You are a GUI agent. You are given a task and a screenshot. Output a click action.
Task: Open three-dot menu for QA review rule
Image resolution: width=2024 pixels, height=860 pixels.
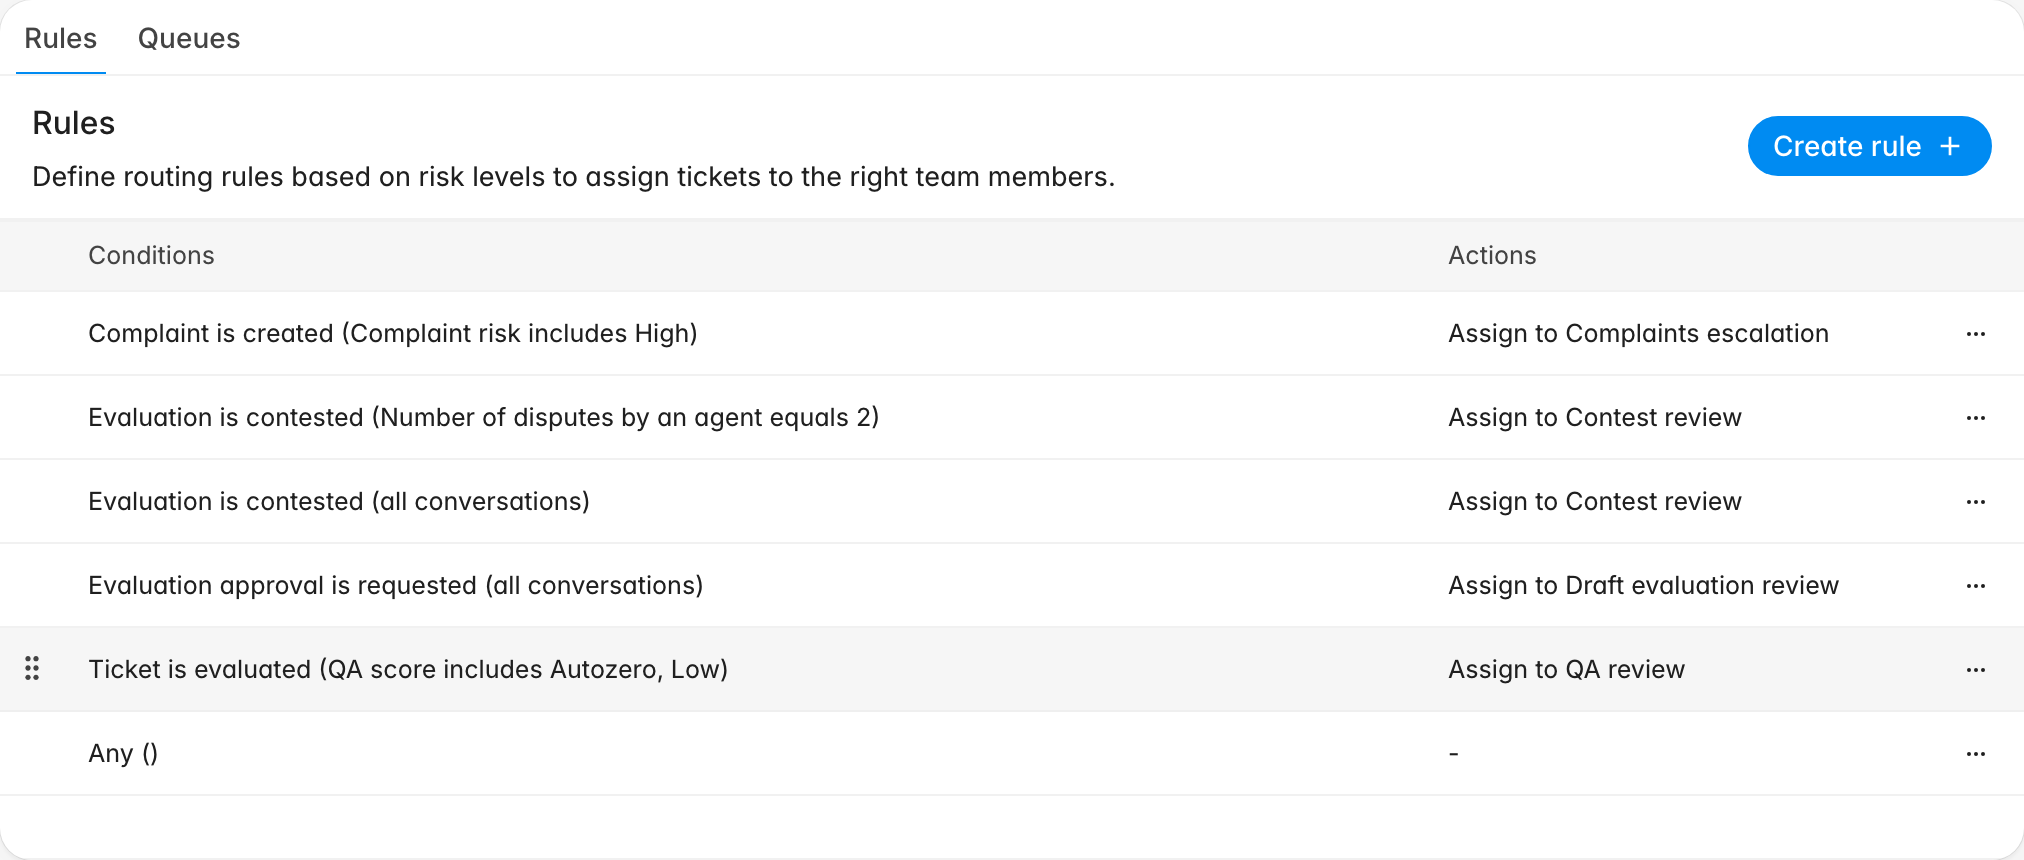(x=1975, y=670)
